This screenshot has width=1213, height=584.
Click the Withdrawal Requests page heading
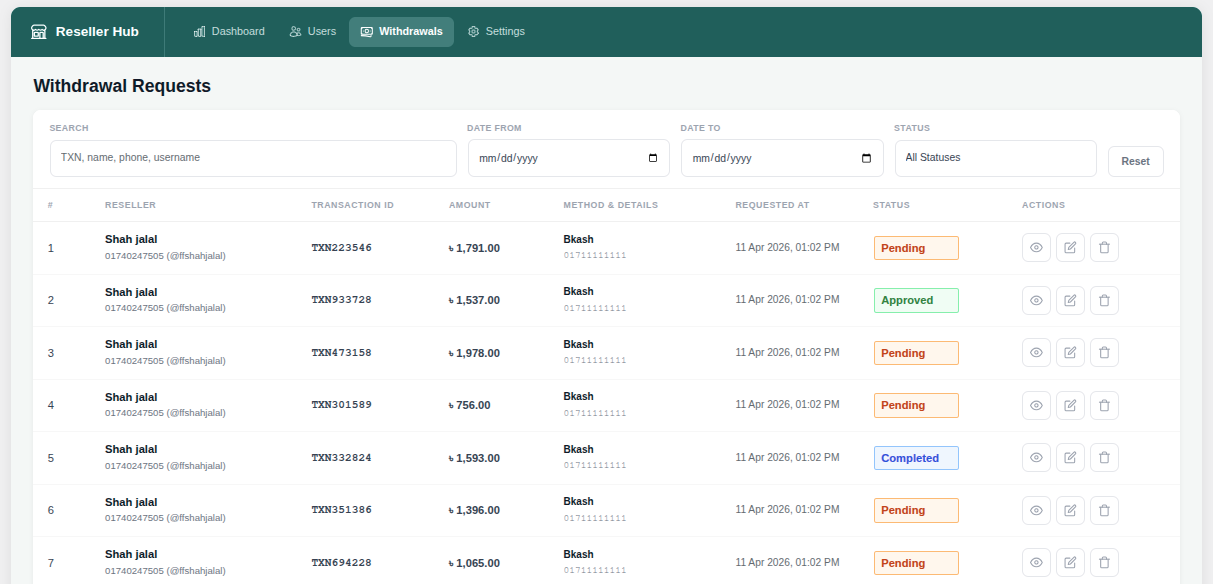122,86
